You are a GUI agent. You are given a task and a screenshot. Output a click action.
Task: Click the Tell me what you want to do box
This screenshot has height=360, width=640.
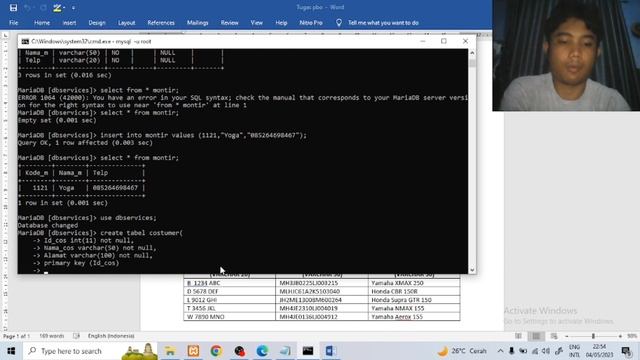pyautogui.click(x=383, y=23)
